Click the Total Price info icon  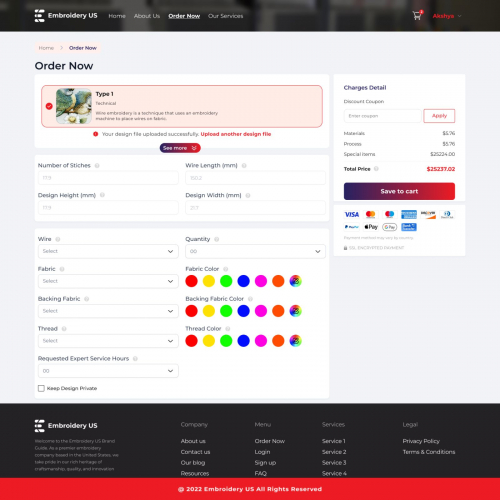(376, 169)
